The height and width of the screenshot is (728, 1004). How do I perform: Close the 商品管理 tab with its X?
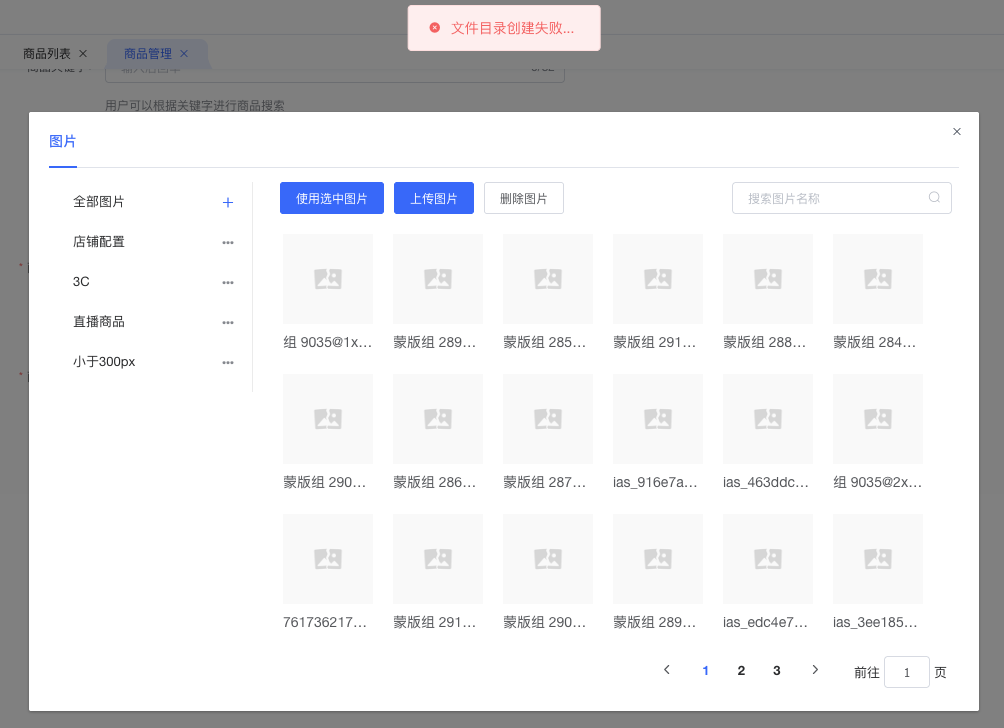click(x=184, y=54)
